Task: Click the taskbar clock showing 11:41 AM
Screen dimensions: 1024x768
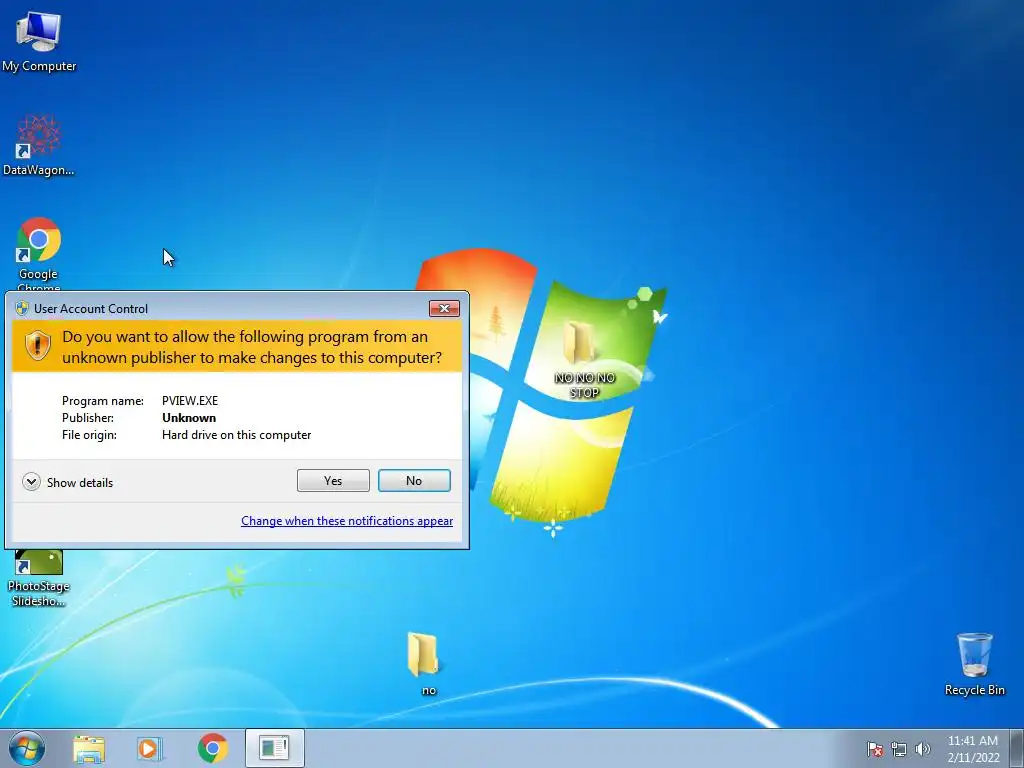Action: pos(973,749)
